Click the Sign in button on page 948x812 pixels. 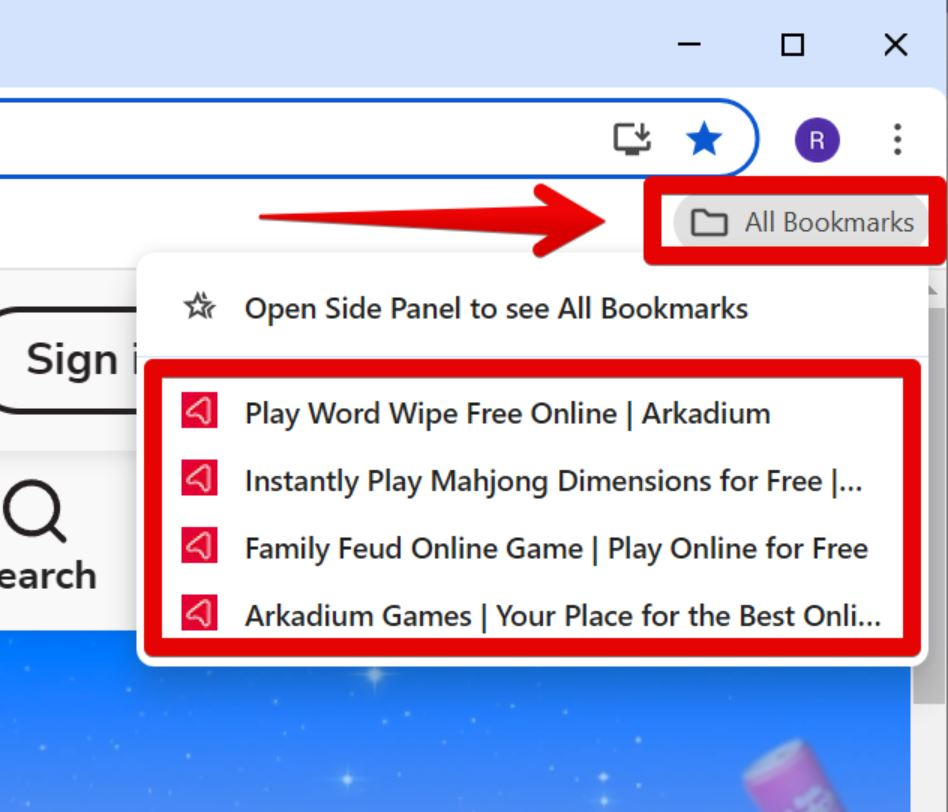(68, 360)
